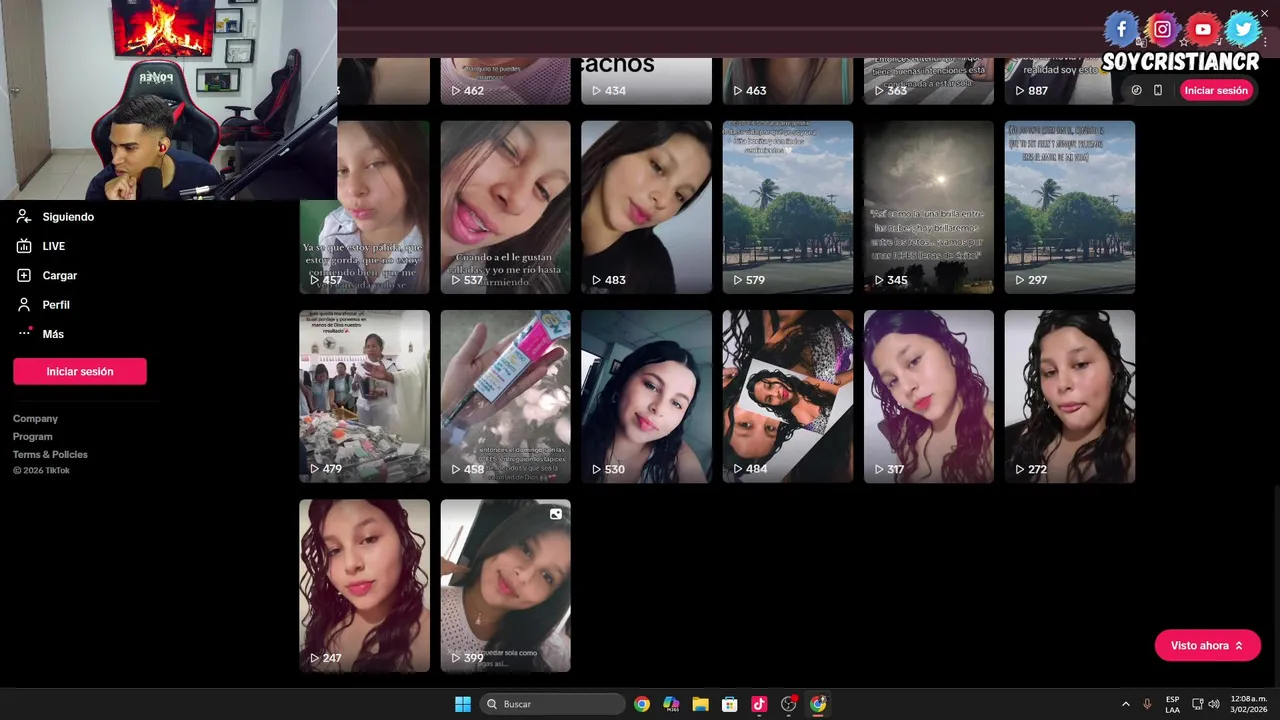Screen dimensions: 1280x720
Task: Open the photo collage video with 484 views
Action: 788,397
